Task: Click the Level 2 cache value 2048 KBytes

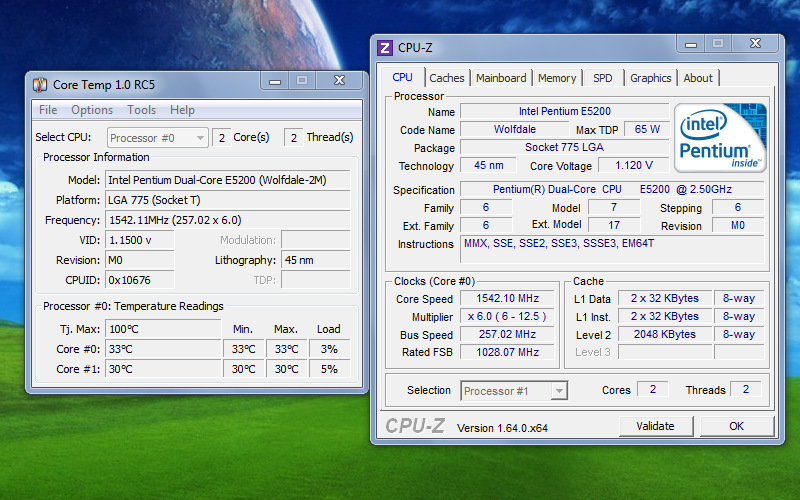Action: tap(665, 334)
